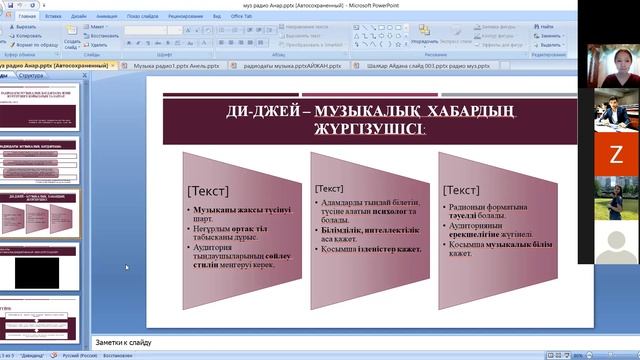This screenshot has width=640, height=360.
Task: Click the bulleted list icon
Action: click(x=223, y=30)
